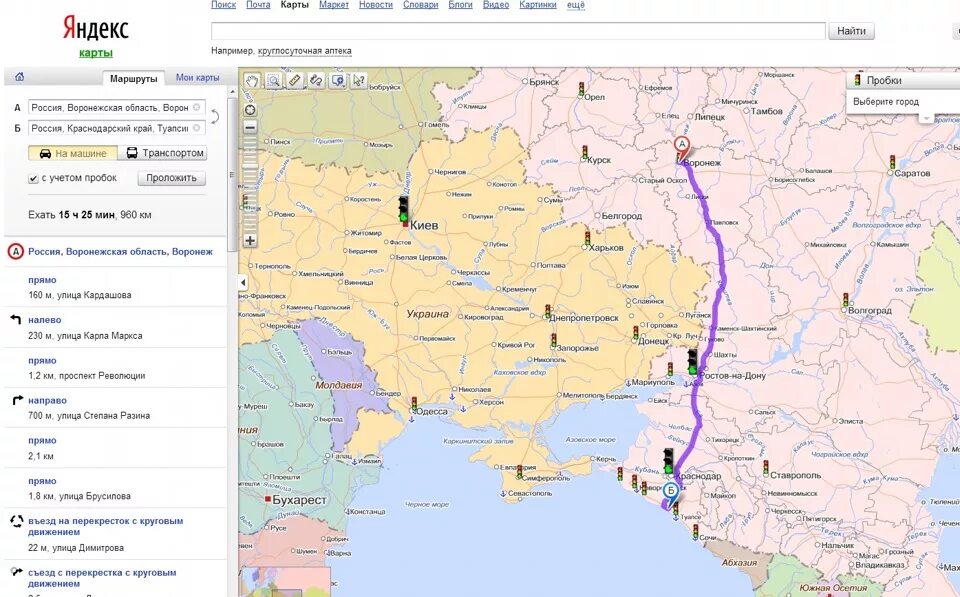Click the 'Проложить' button
The height and width of the screenshot is (597, 960).
[x=171, y=178]
